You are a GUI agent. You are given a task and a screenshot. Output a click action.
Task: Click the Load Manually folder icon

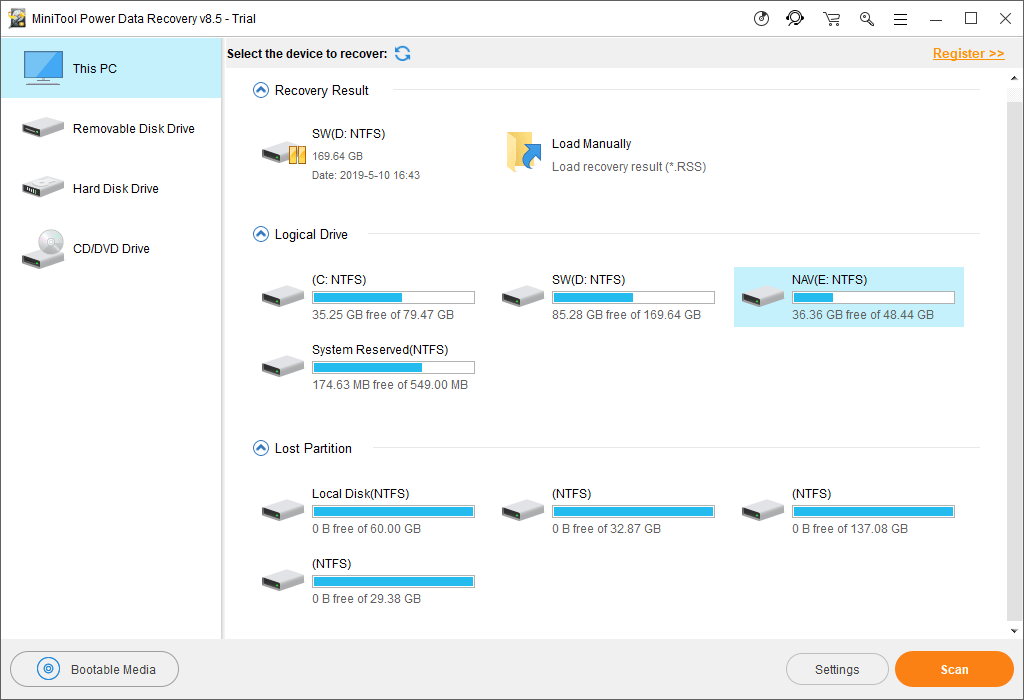coord(523,153)
